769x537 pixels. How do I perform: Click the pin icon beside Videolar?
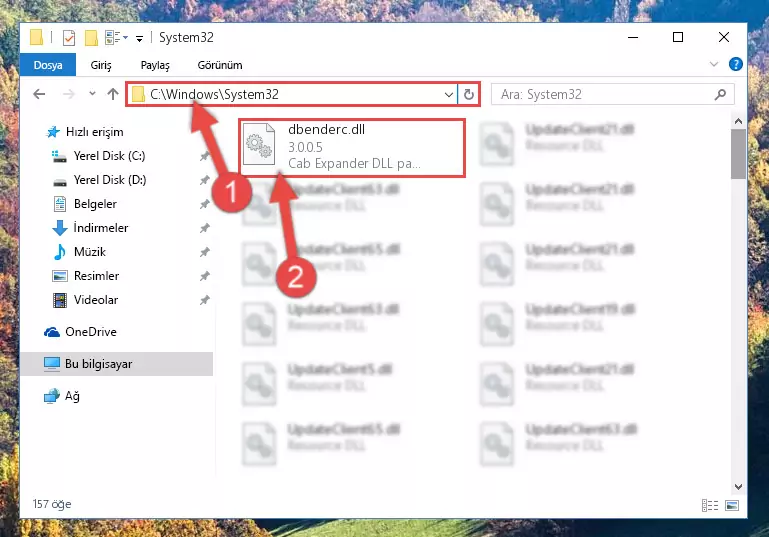click(205, 300)
